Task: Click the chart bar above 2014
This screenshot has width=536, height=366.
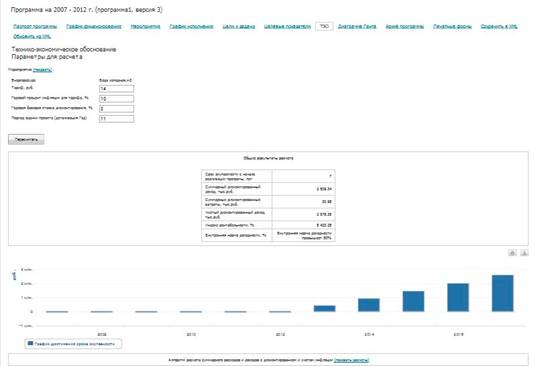Action: point(369,305)
